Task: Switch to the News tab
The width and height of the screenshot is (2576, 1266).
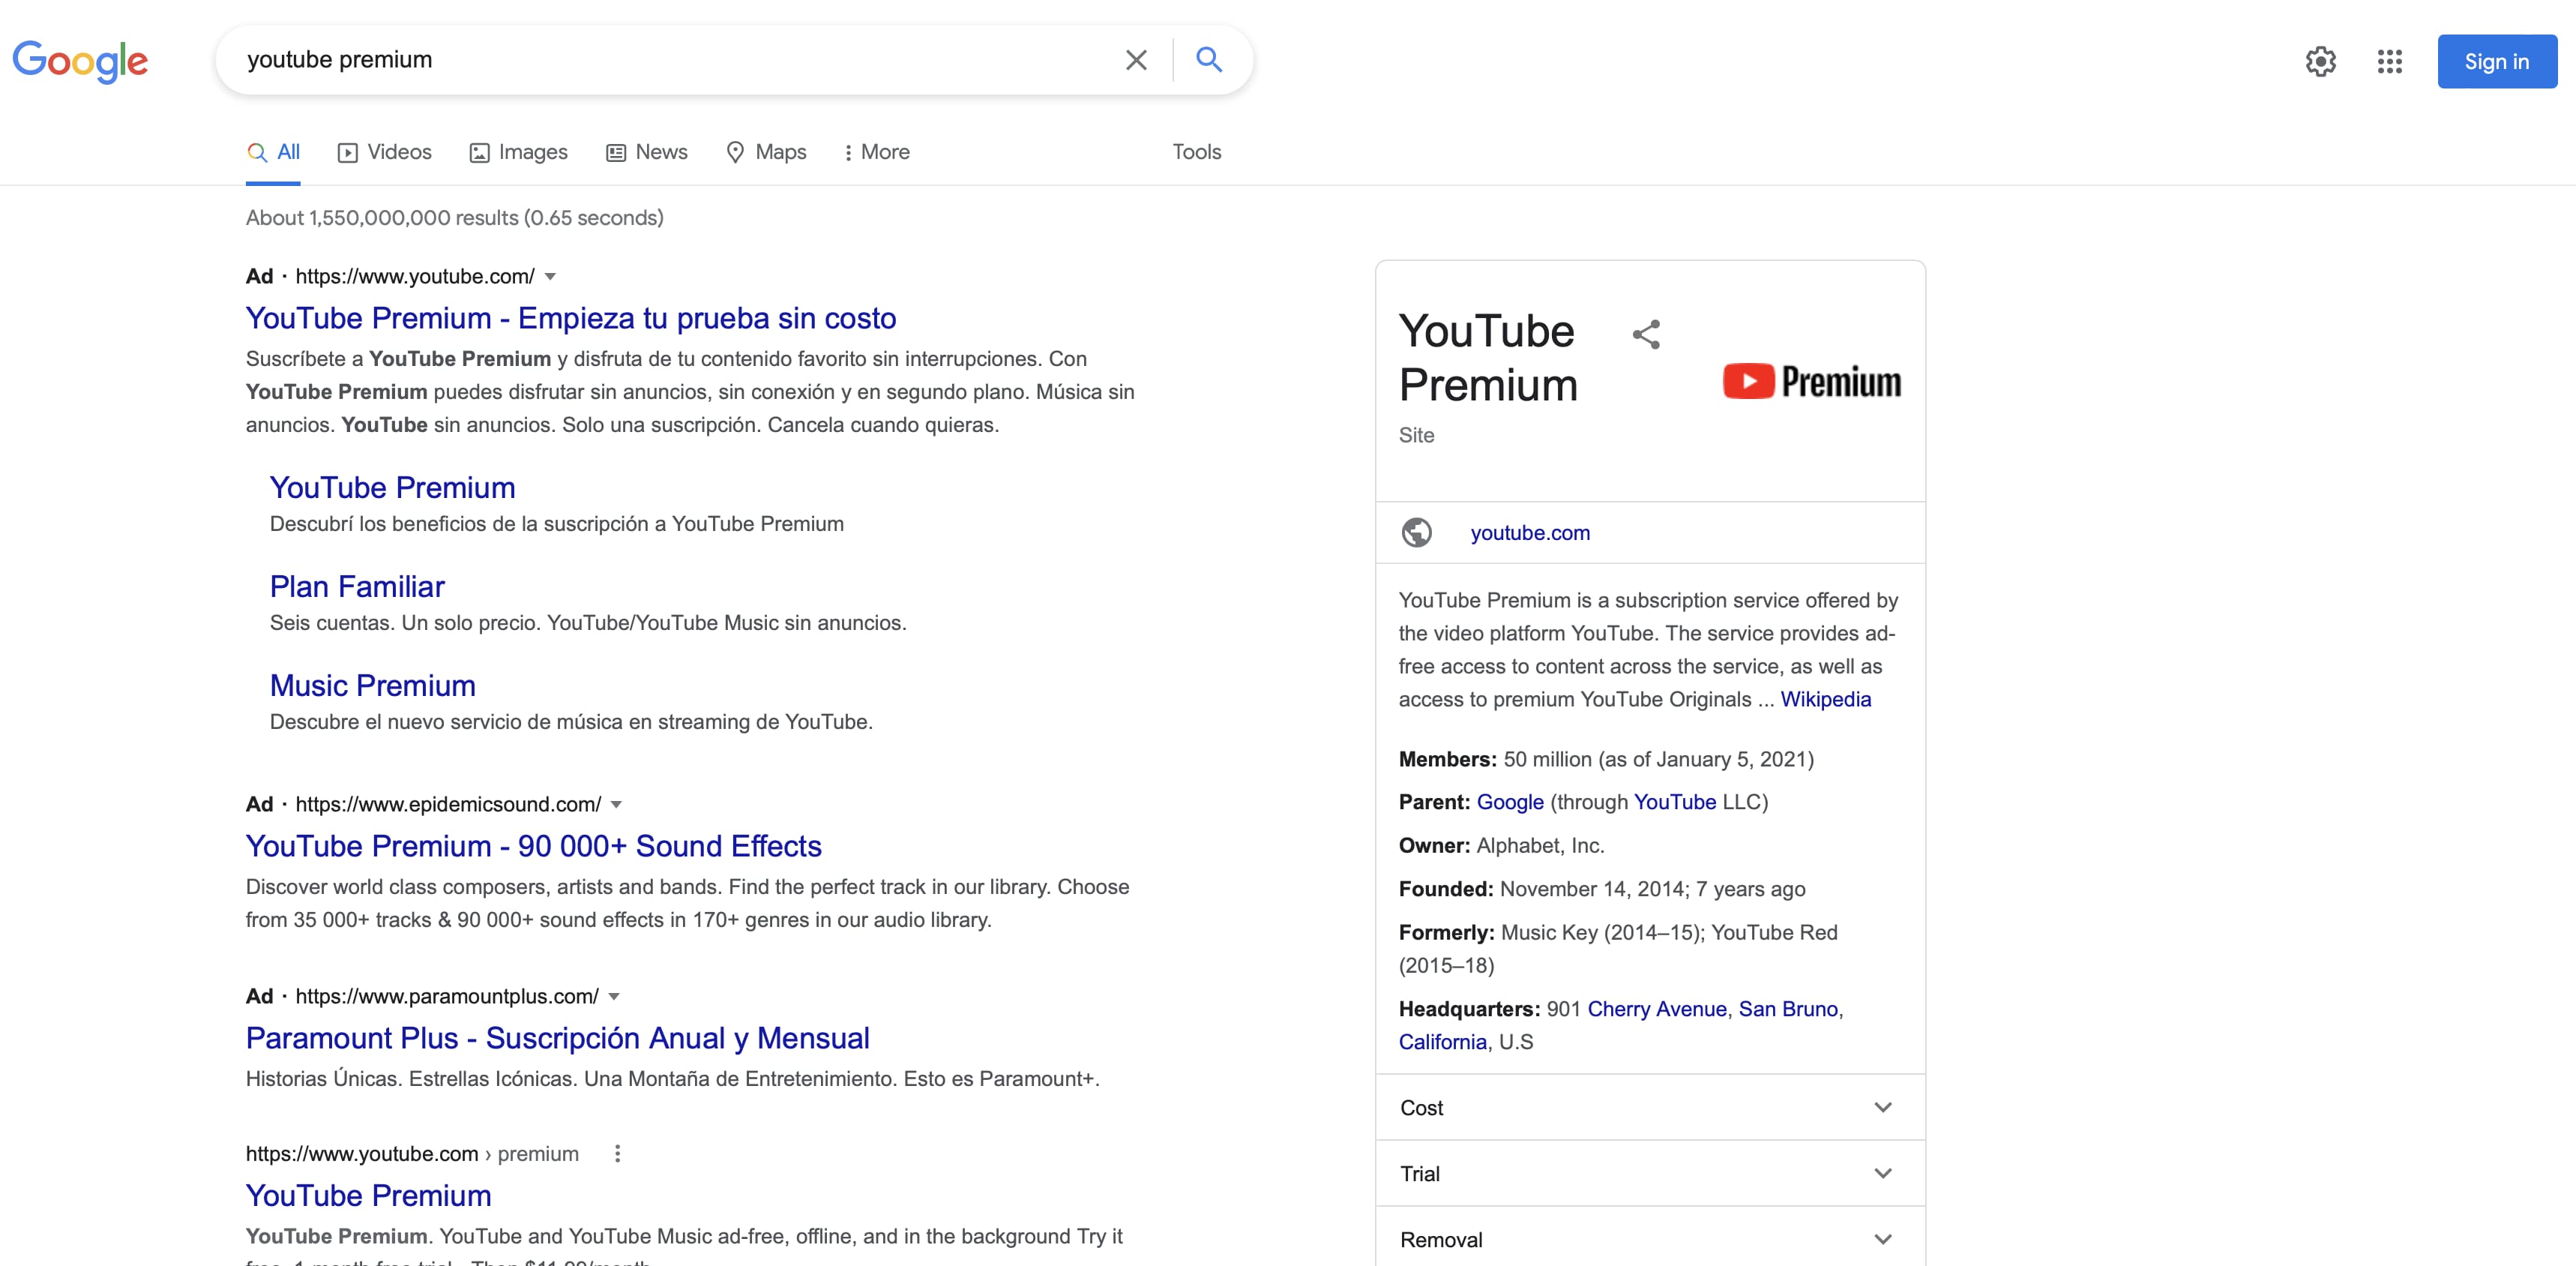Action: coord(647,152)
